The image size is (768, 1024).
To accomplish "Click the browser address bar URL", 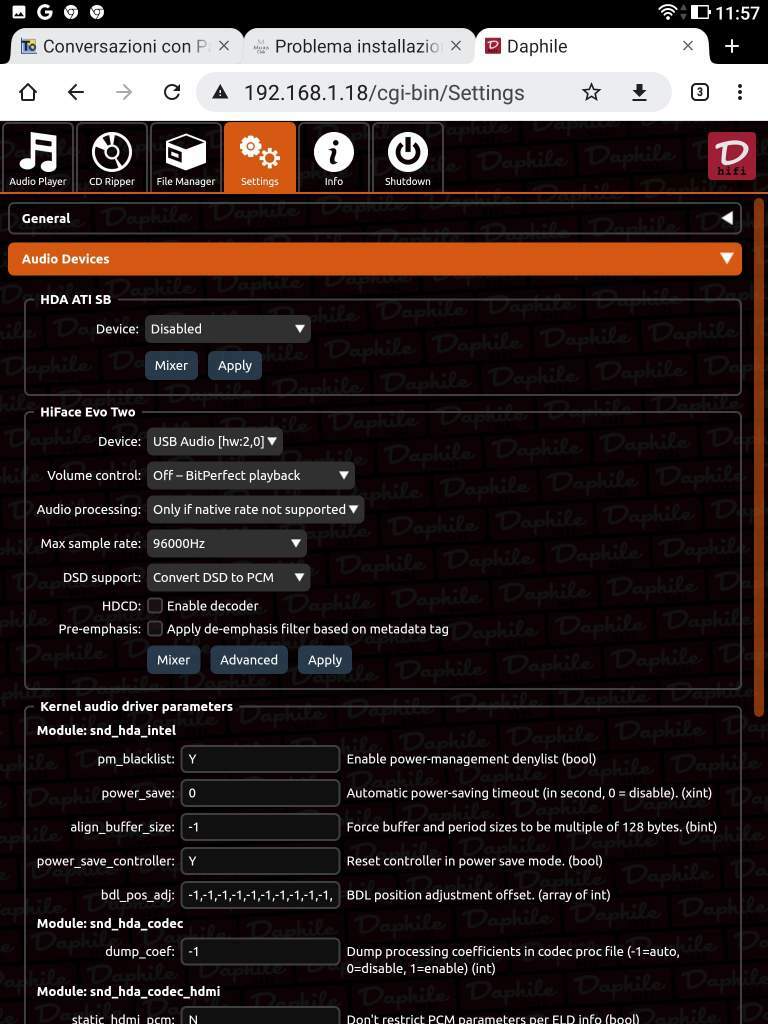I will [384, 93].
